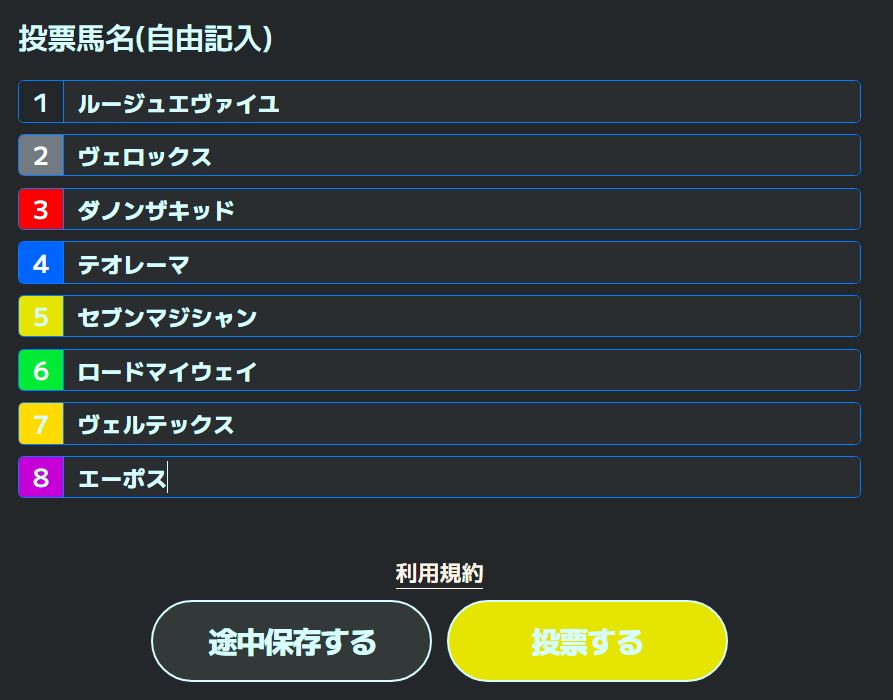
Task: Edit the ヴェロックス name field
Action: pos(460,156)
